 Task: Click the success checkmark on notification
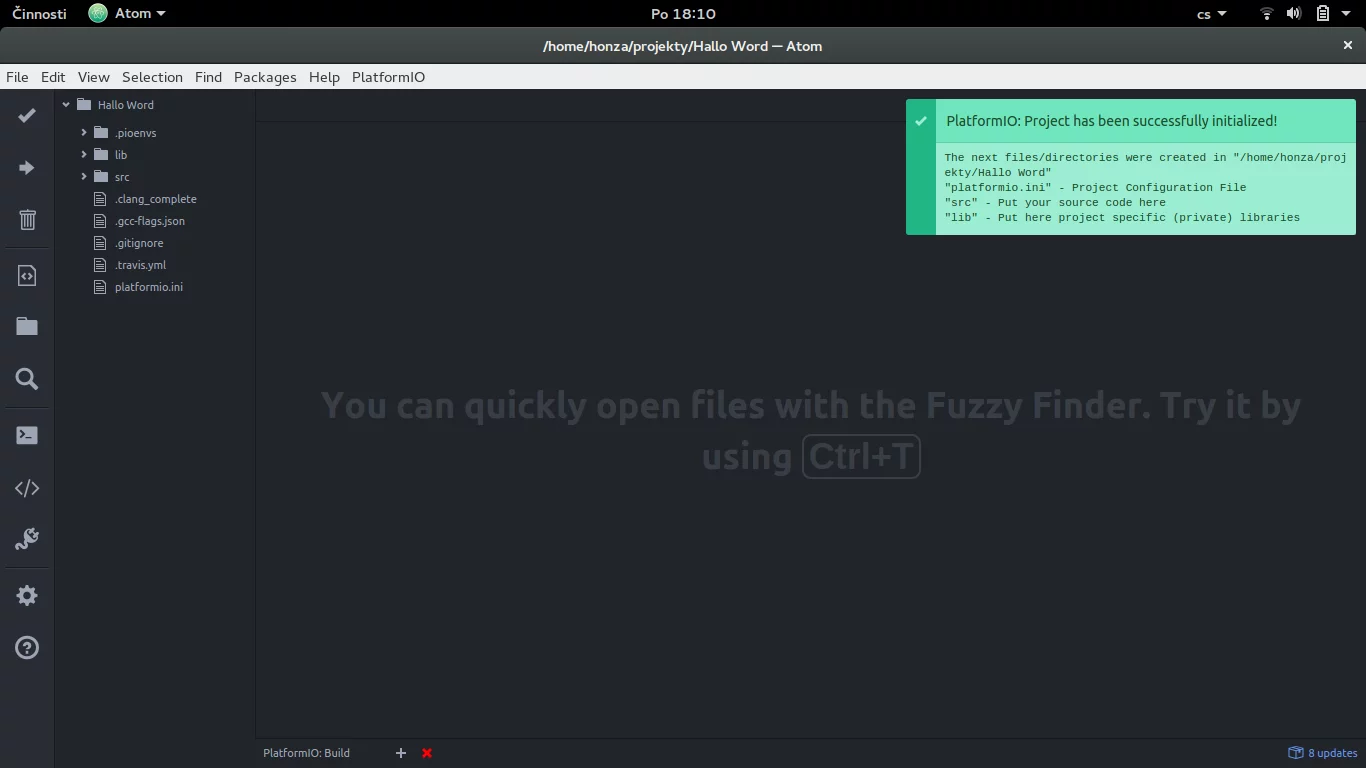921,121
